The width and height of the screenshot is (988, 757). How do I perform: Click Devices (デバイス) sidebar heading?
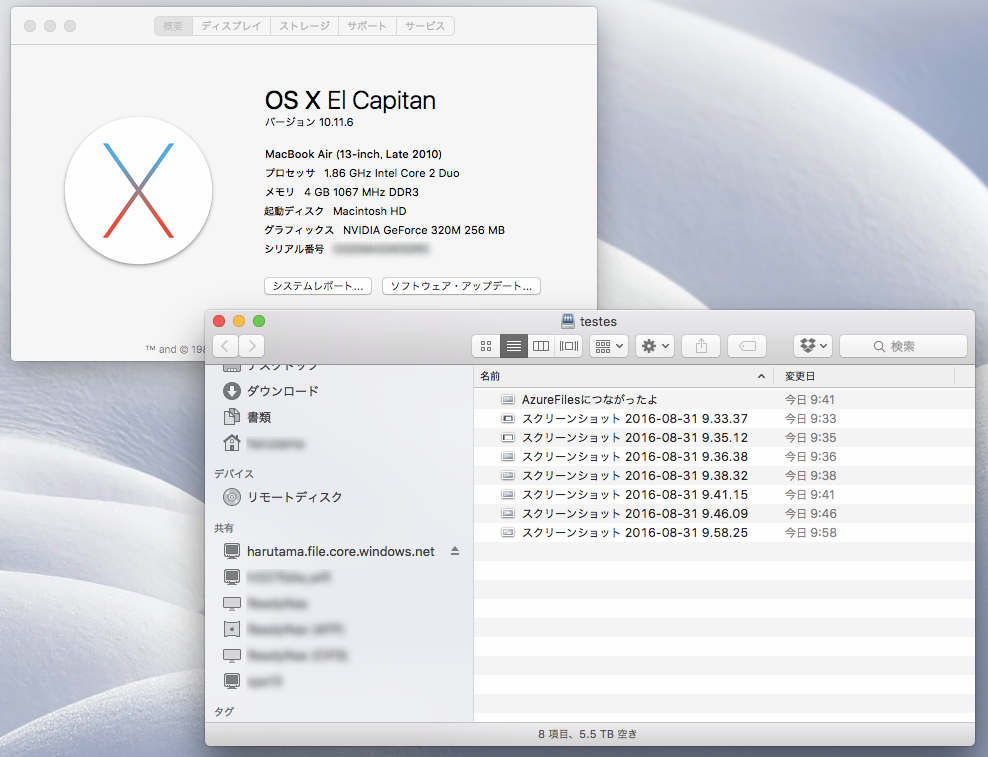234,474
